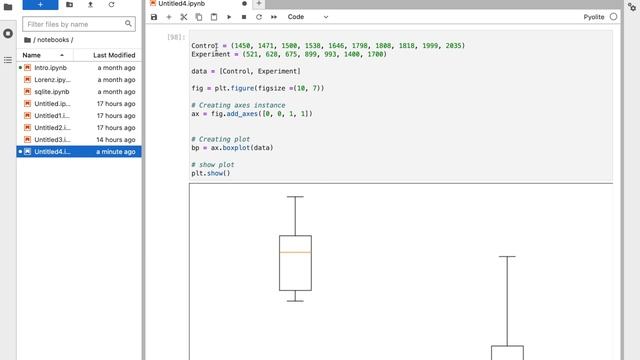Click the Control data line in the code cell
This screenshot has width=640, height=360.
click(328, 46)
